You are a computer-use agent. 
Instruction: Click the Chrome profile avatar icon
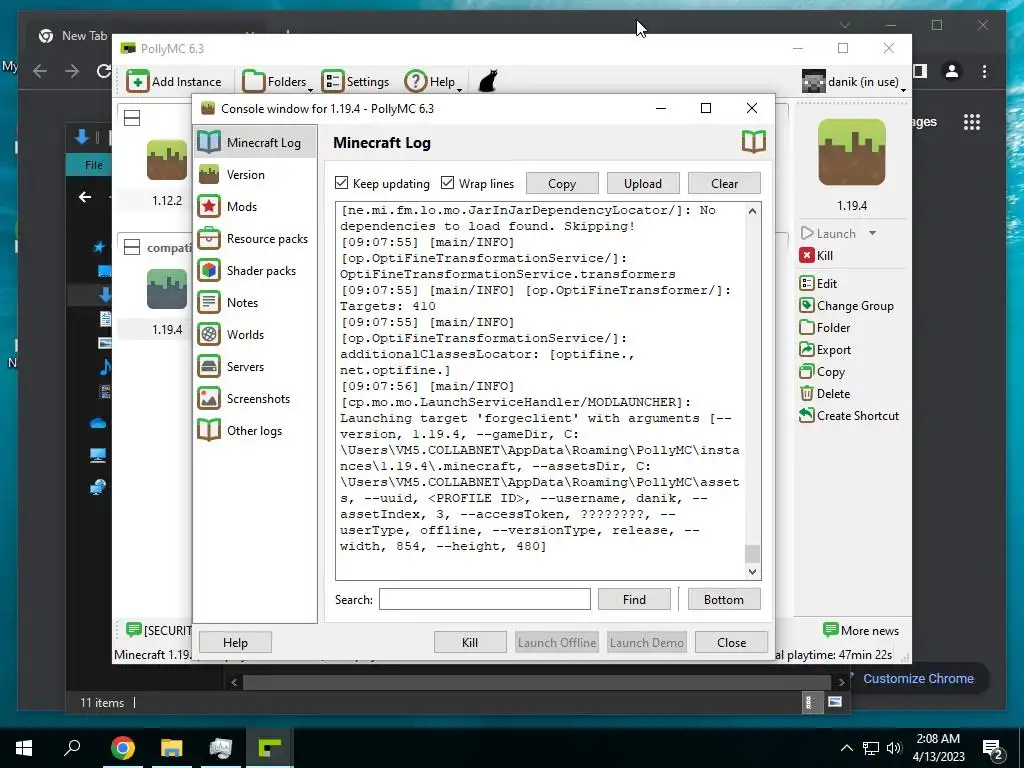(952, 71)
